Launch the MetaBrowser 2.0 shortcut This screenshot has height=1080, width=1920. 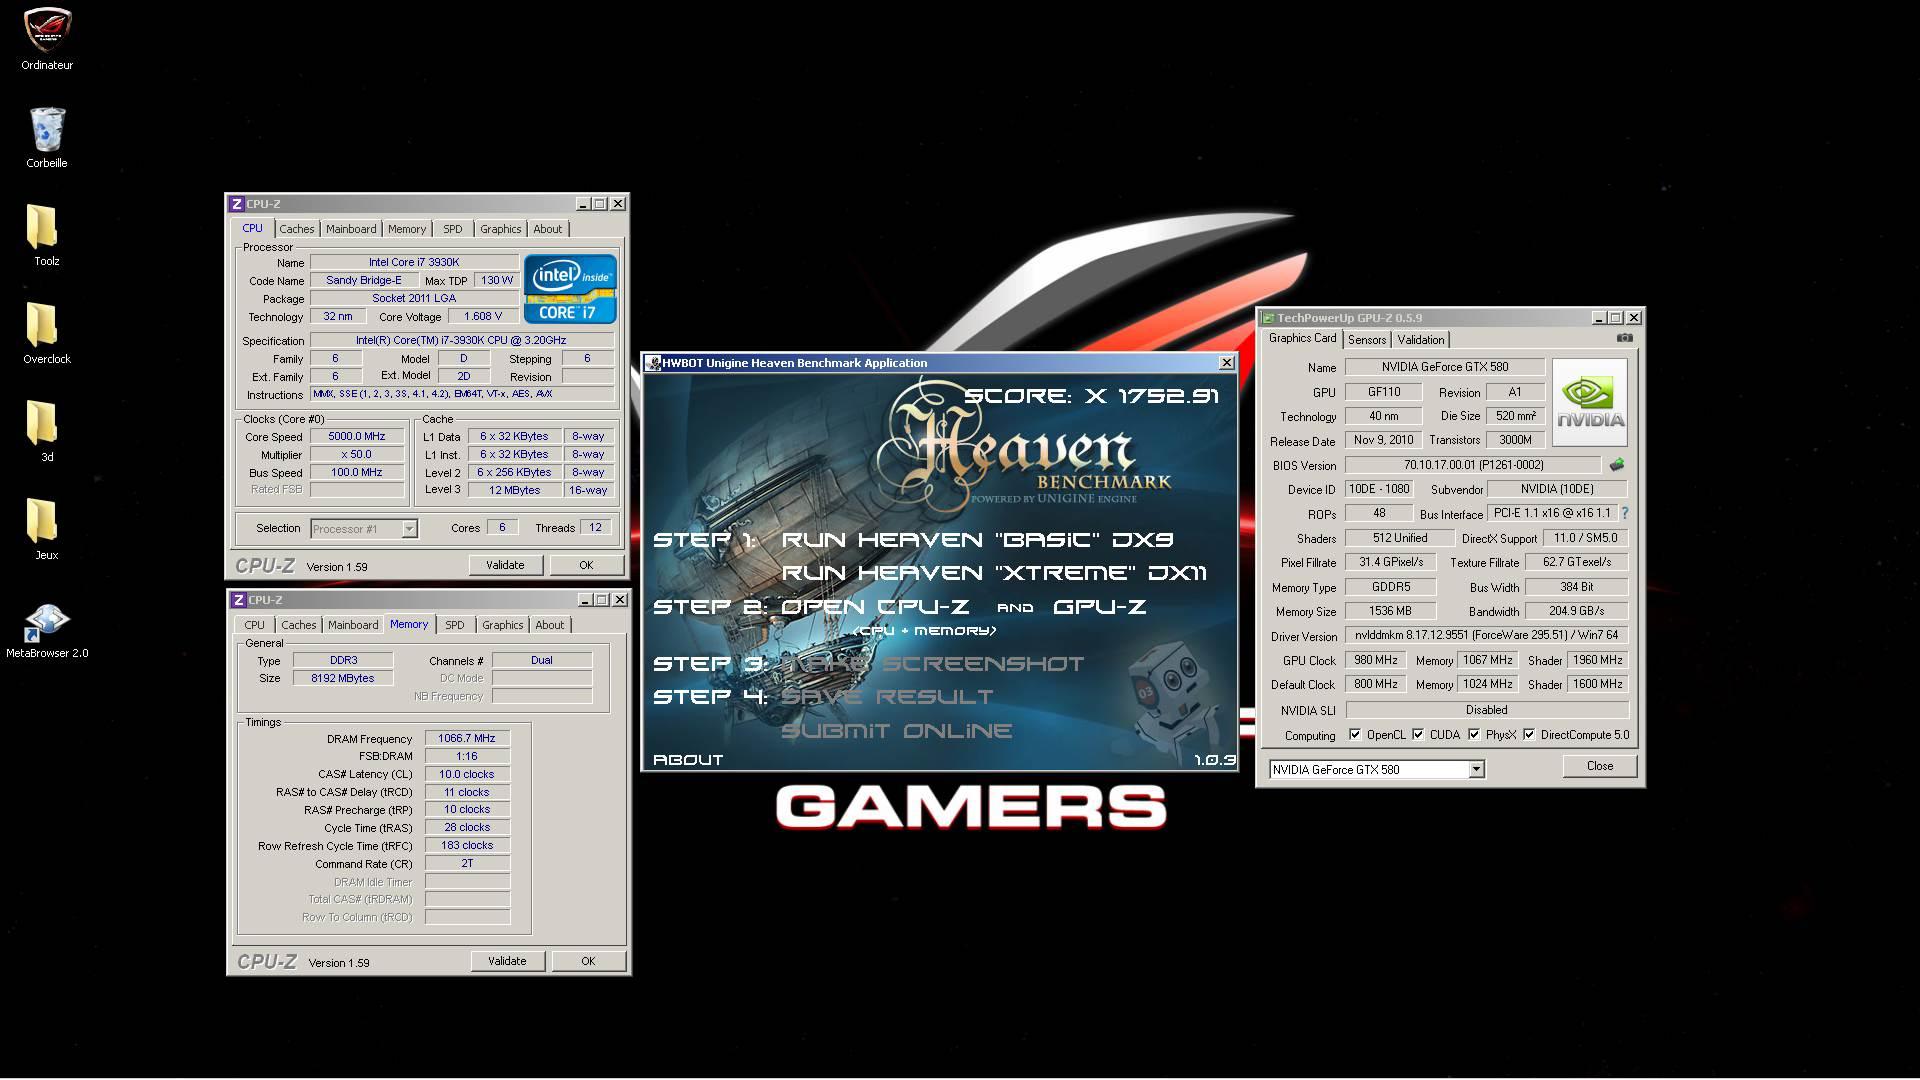[47, 630]
